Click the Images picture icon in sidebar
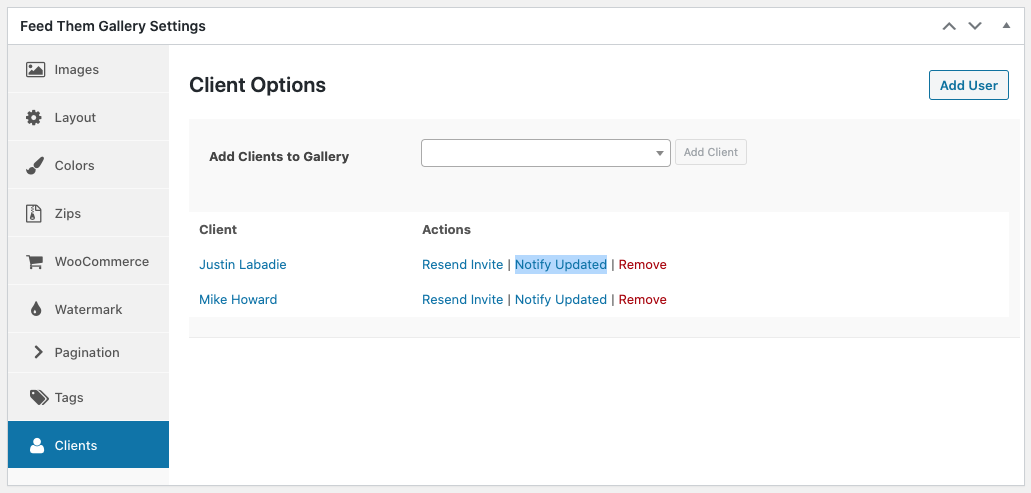 (x=36, y=69)
